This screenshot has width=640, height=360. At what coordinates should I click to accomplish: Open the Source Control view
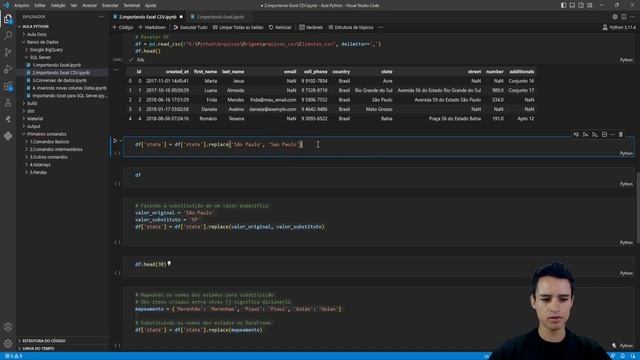click(8, 52)
